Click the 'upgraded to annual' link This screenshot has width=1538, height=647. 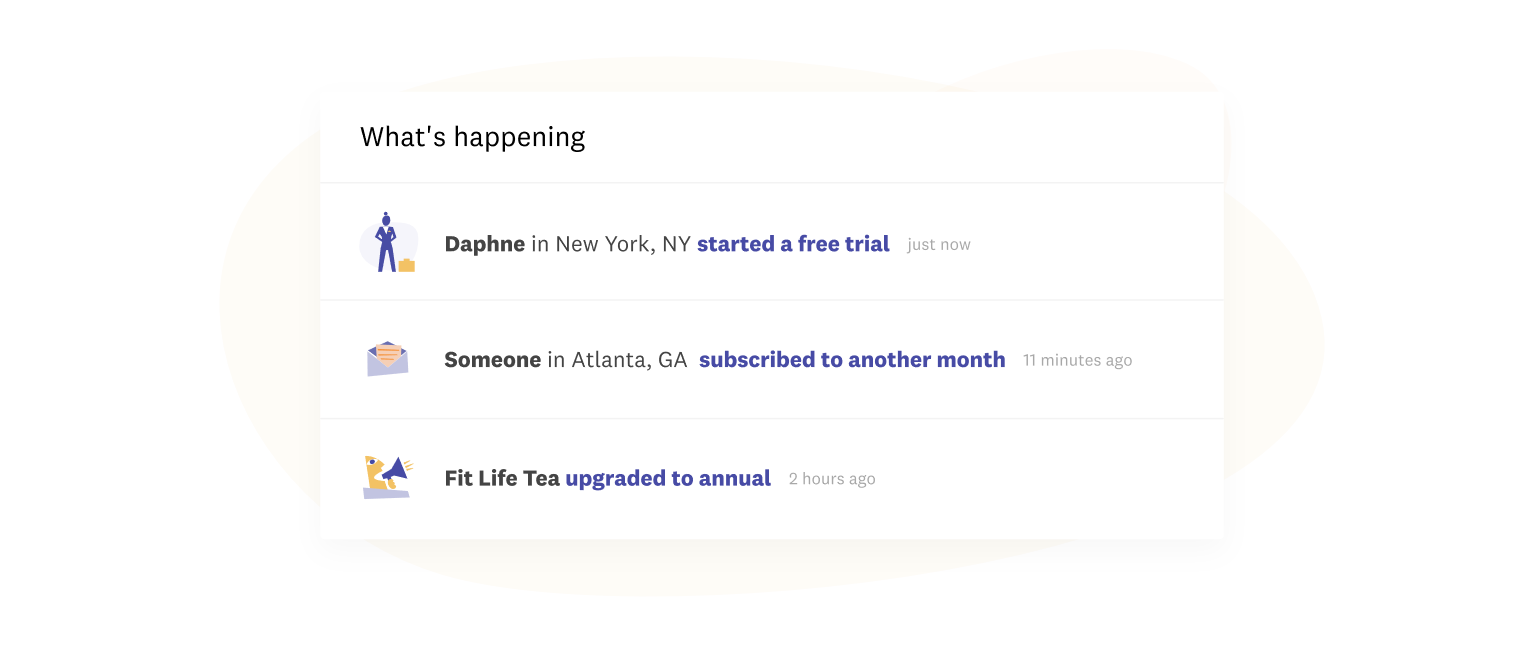point(668,478)
